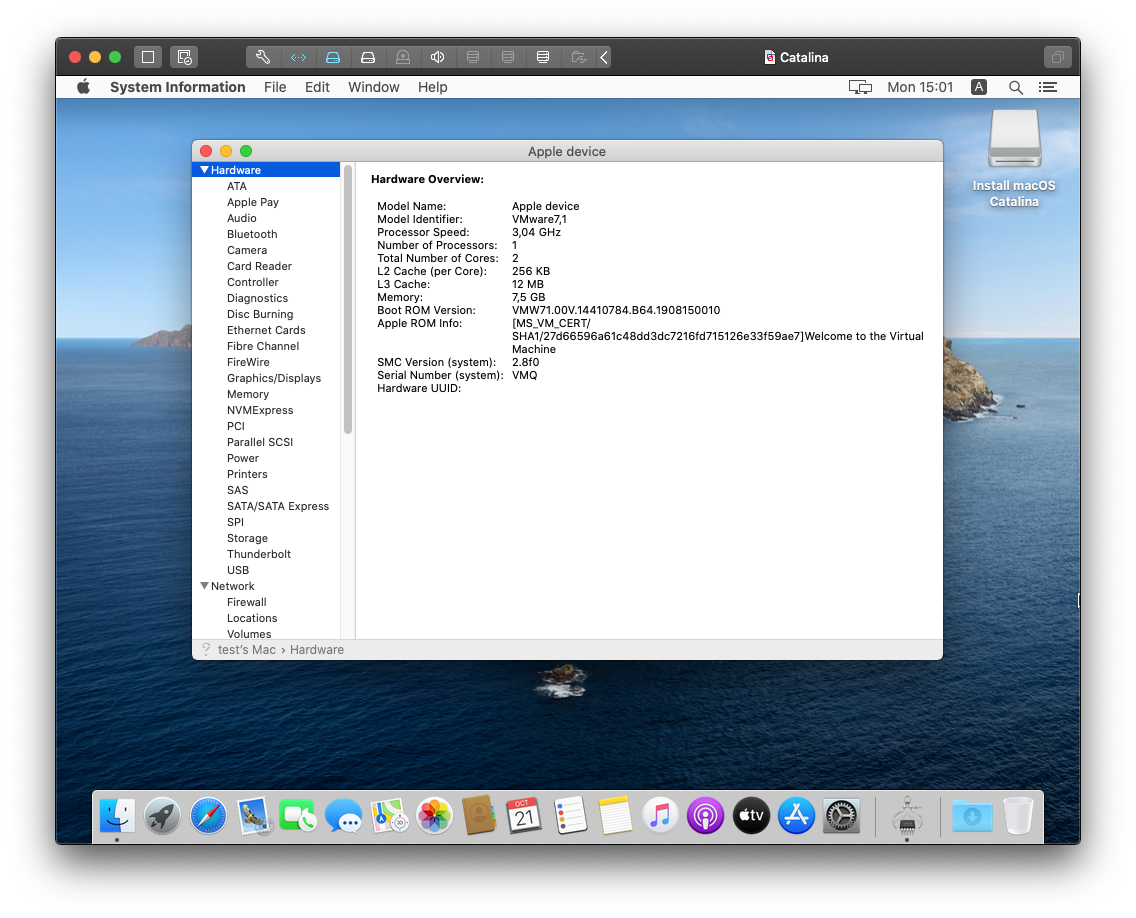Click the sound speaker icon in VMware toolbar
This screenshot has width=1136, height=918.
(x=438, y=57)
